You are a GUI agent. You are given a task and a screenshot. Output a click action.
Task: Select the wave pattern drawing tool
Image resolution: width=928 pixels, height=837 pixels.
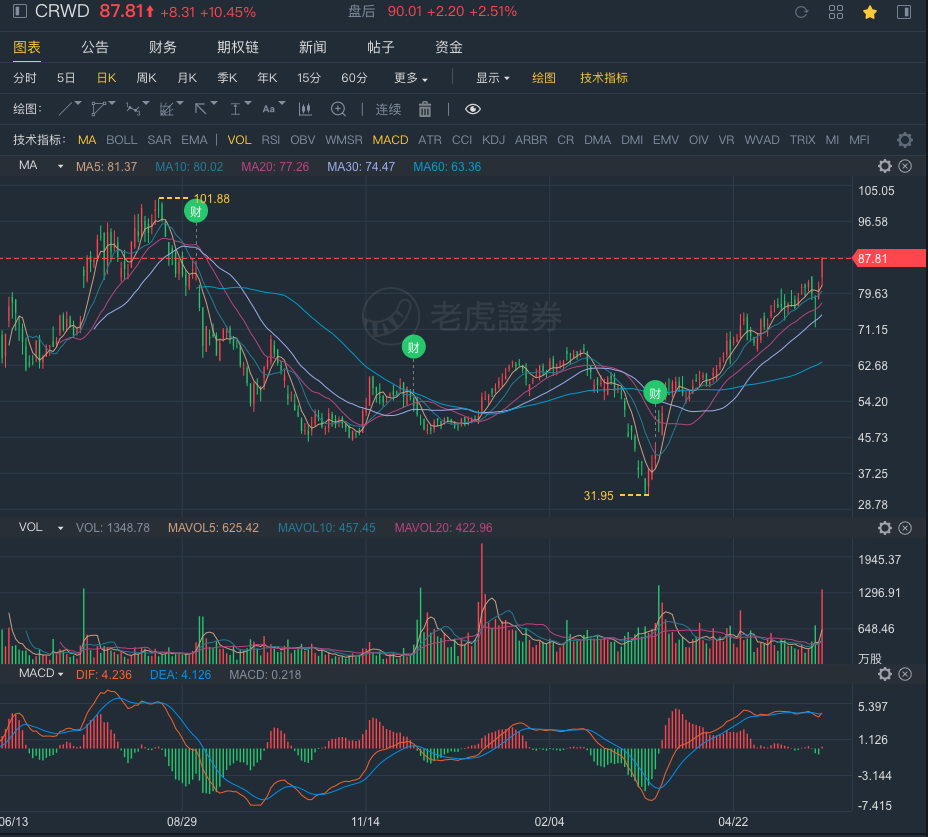pyautogui.click(x=133, y=109)
